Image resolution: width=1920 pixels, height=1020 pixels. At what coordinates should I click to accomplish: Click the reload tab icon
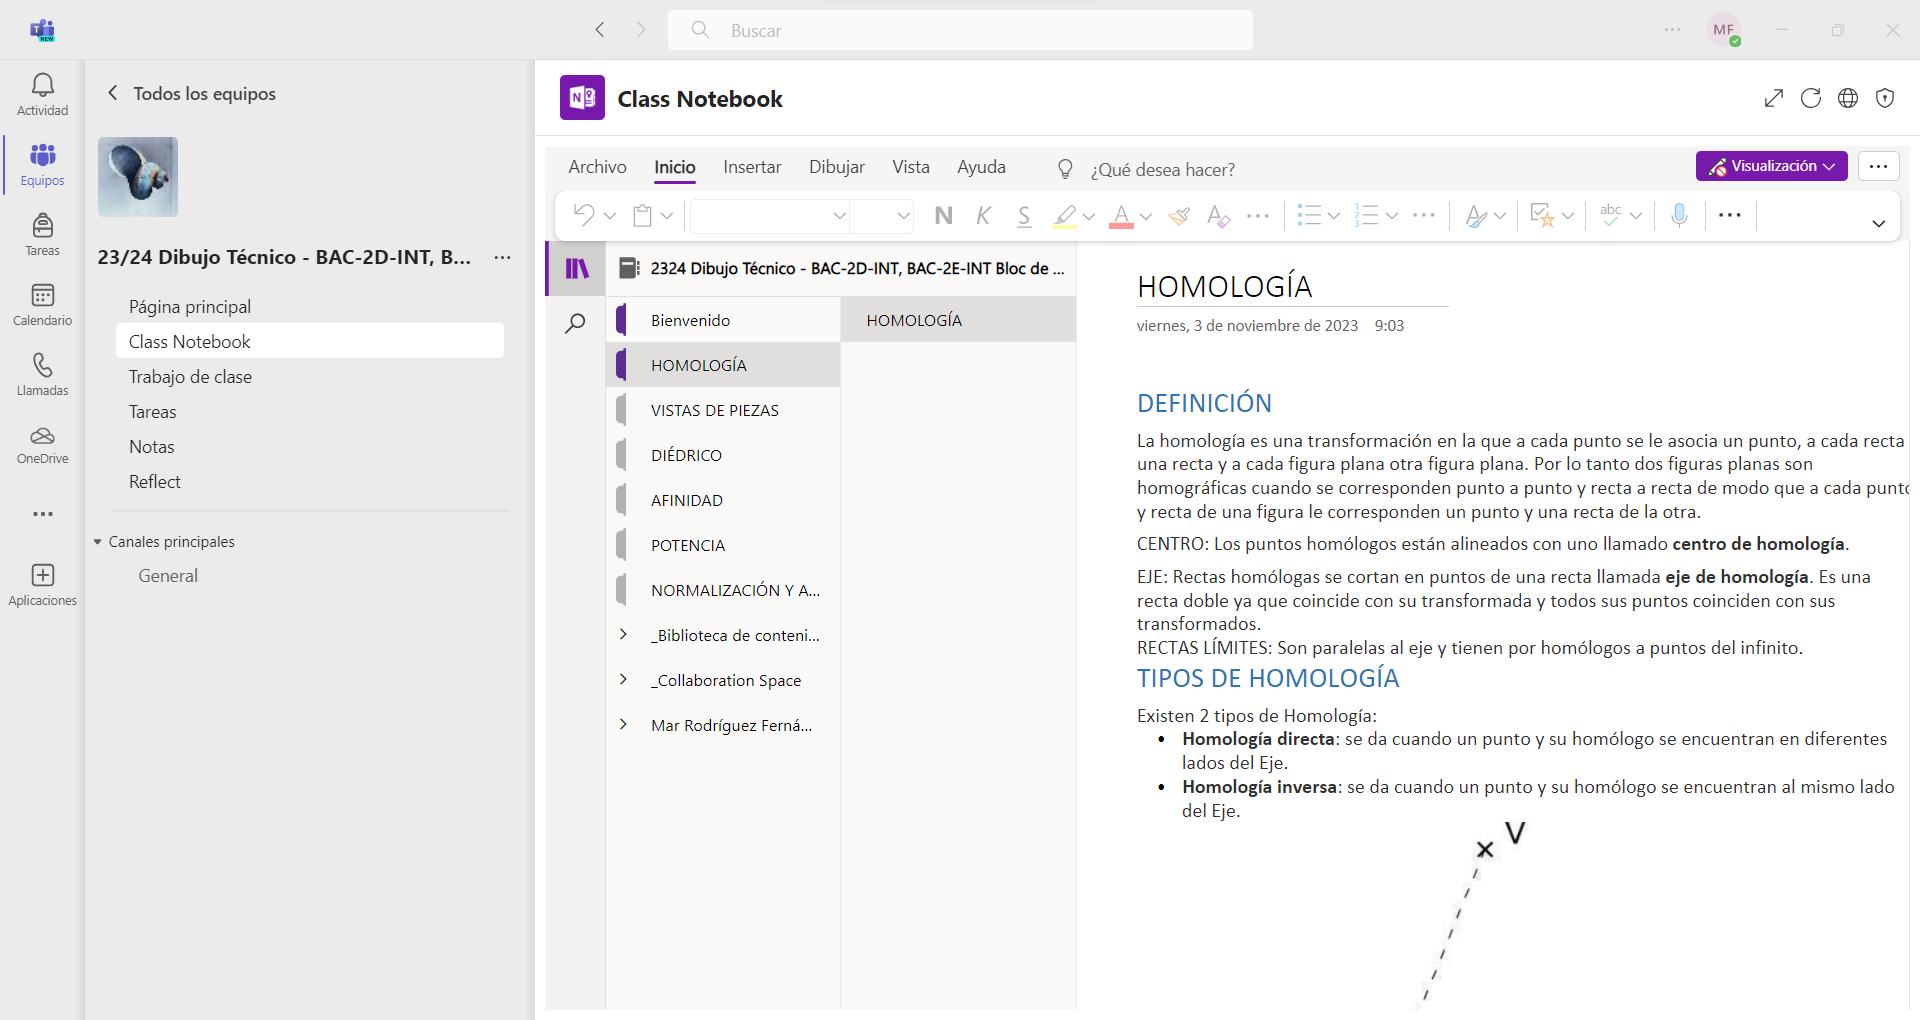tap(1810, 98)
